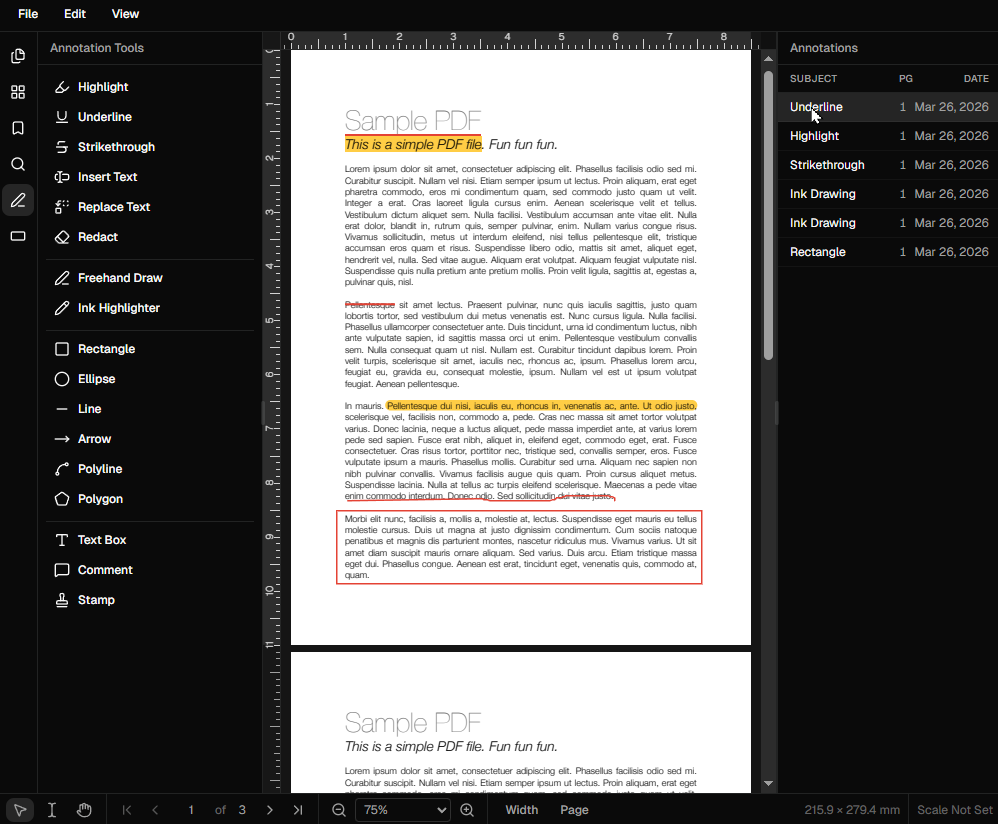The image size is (998, 824).
Task: Open the page thumbnails grid view
Action: click(18, 92)
